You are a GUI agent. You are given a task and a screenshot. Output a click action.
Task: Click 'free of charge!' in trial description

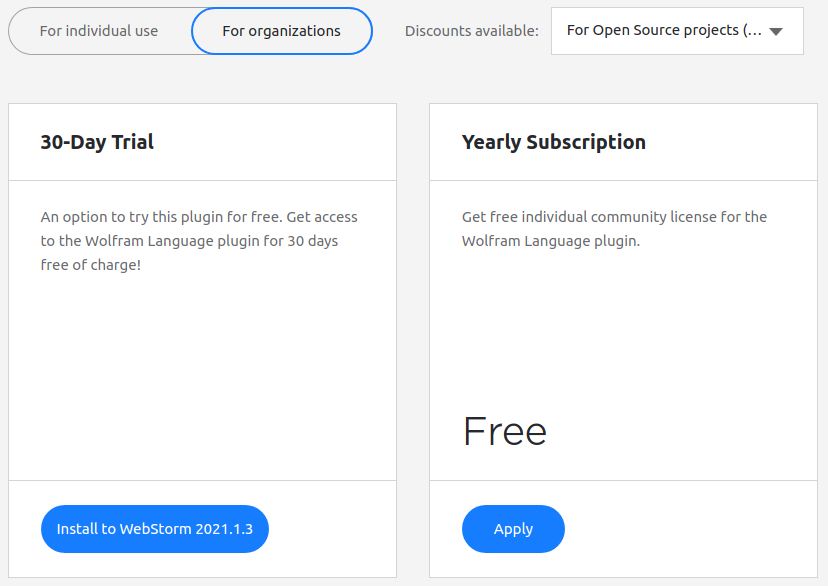pyautogui.click(x=91, y=265)
